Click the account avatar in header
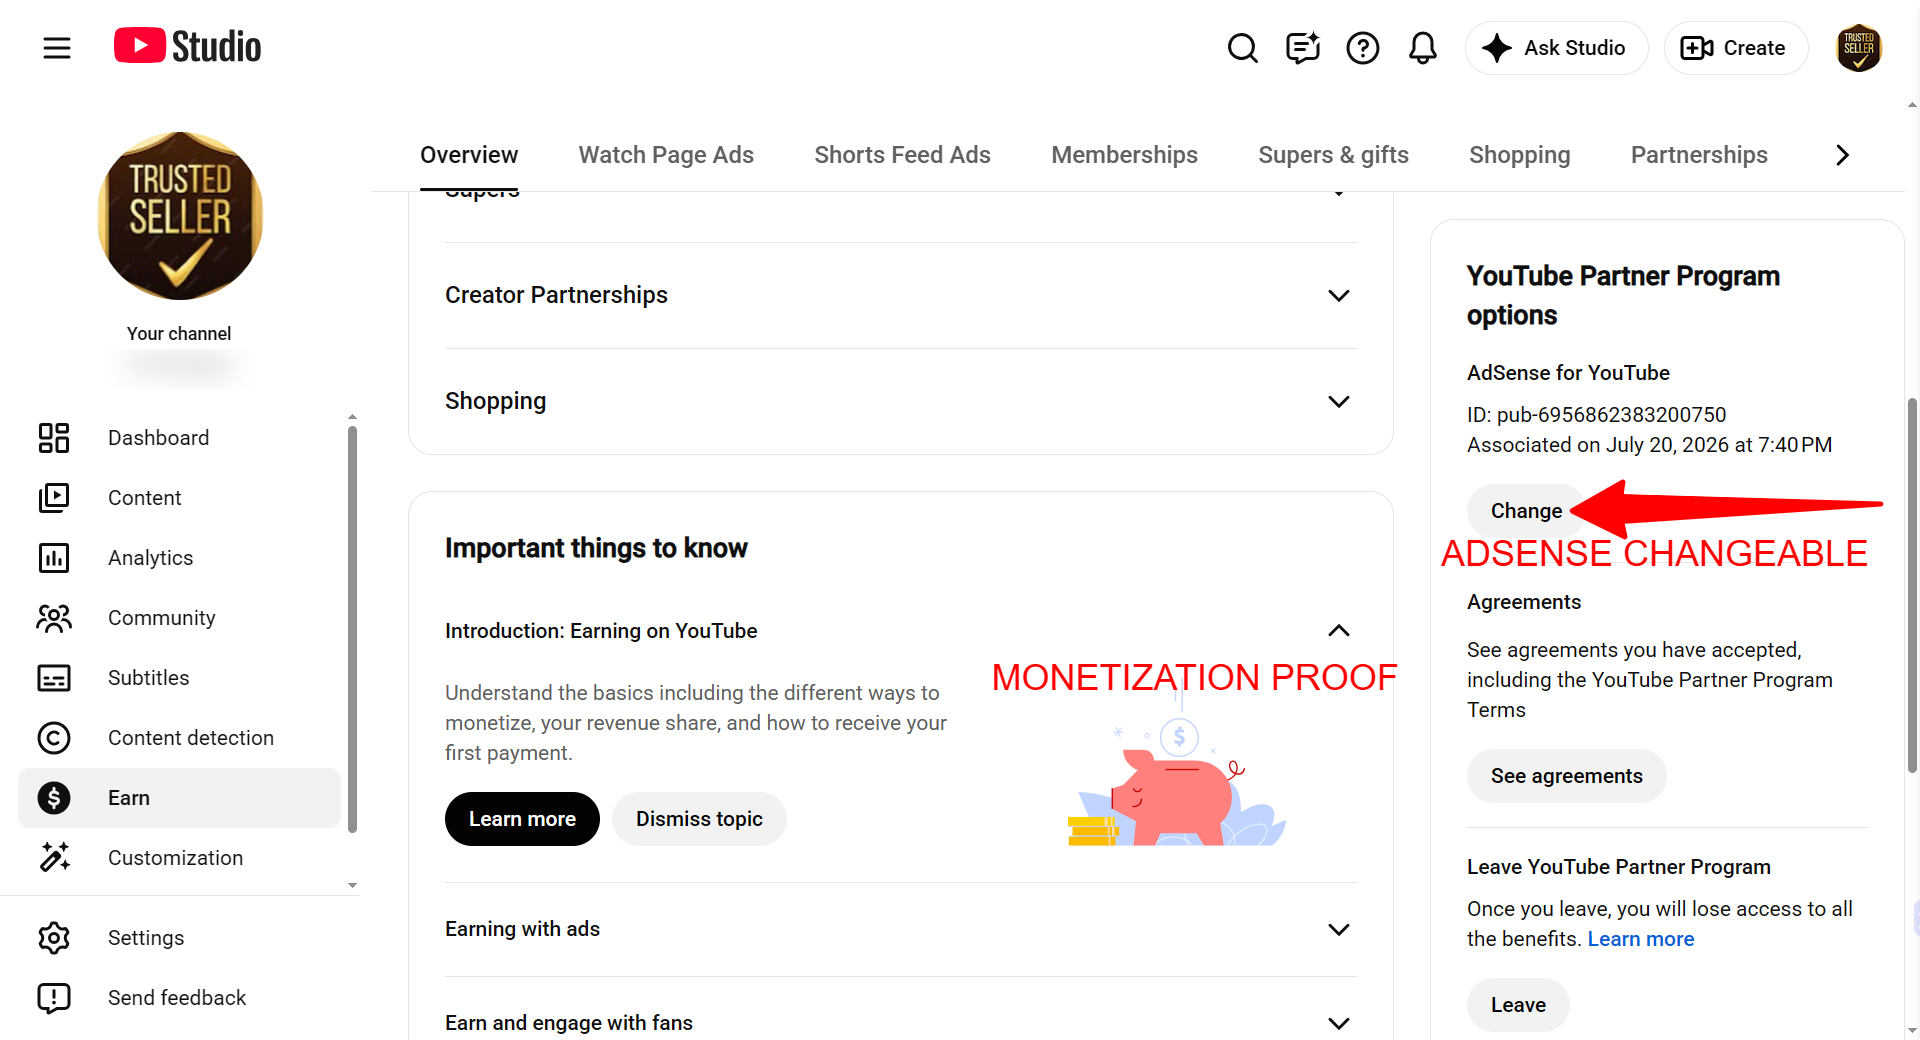The image size is (1920, 1040). [x=1859, y=48]
